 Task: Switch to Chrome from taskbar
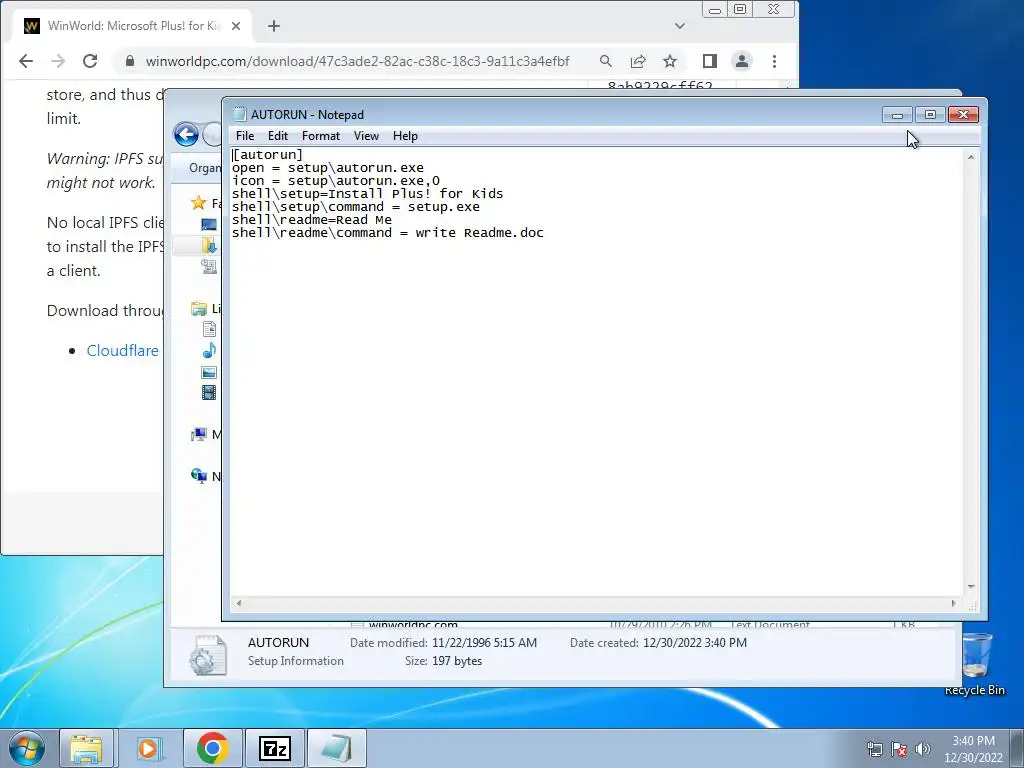coord(212,748)
